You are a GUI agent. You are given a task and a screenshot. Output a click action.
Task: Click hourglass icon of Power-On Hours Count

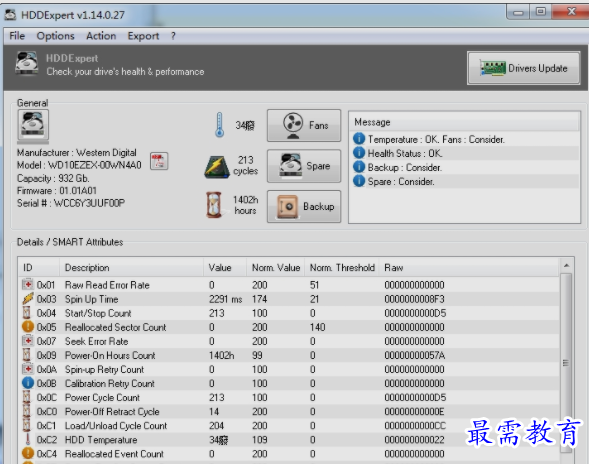click(27, 355)
